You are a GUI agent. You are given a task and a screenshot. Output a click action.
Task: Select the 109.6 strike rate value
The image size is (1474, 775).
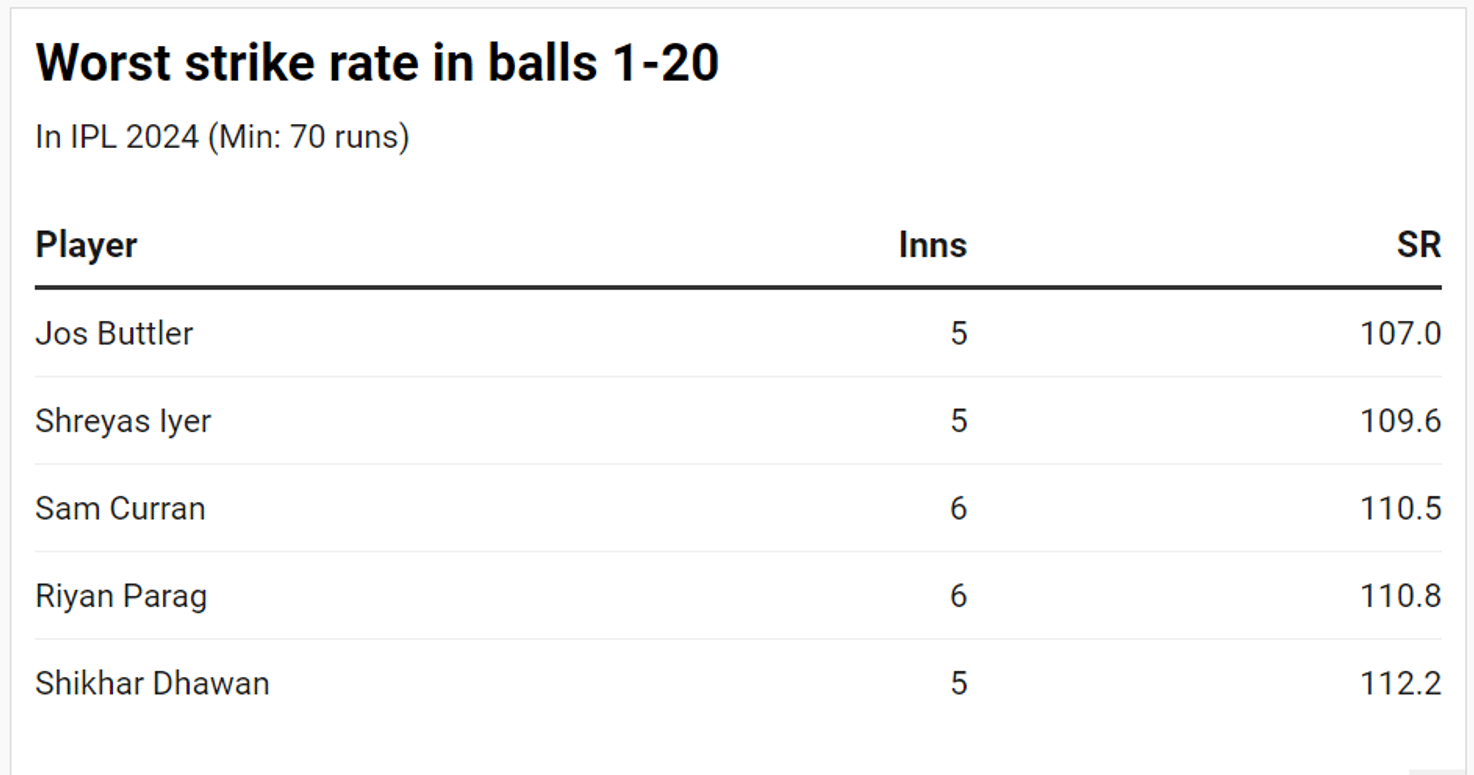tap(1400, 421)
